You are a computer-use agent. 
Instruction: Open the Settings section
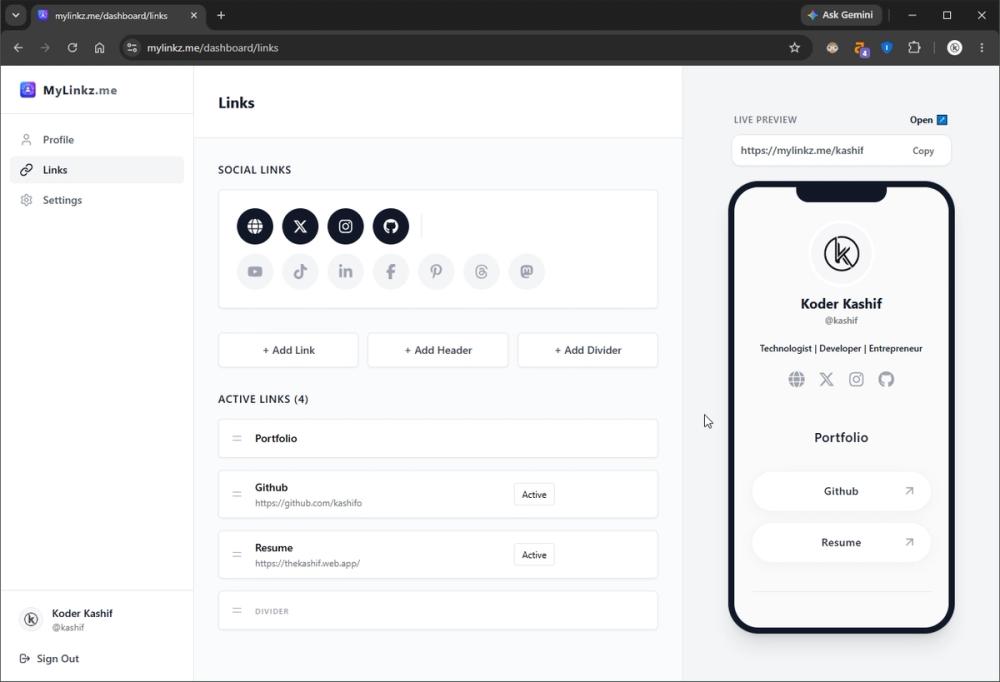click(x=97, y=200)
